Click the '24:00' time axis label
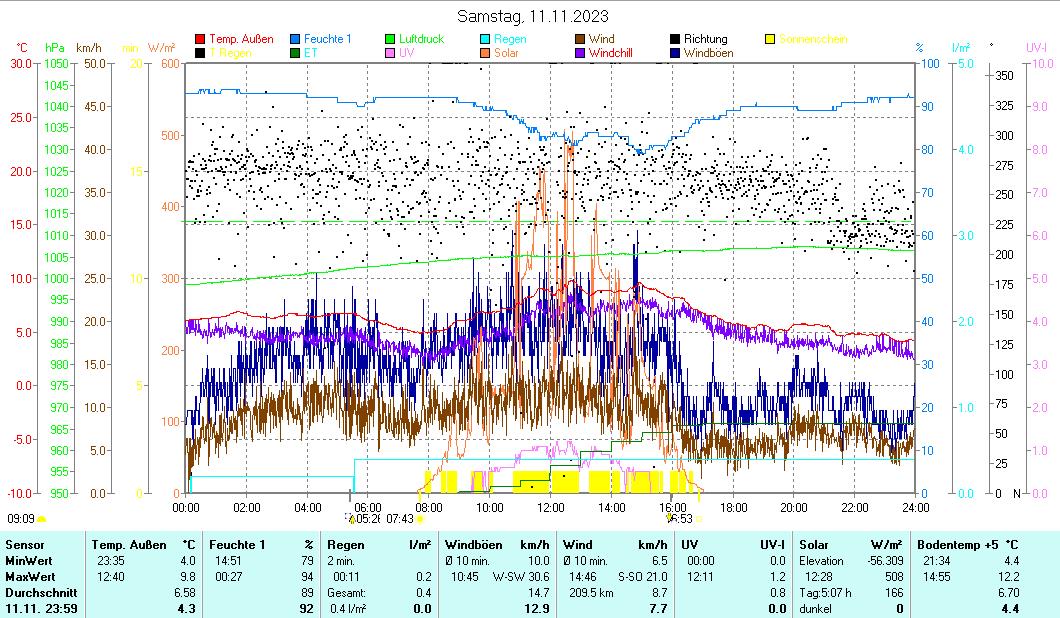The height and width of the screenshot is (618, 1060). click(x=915, y=507)
